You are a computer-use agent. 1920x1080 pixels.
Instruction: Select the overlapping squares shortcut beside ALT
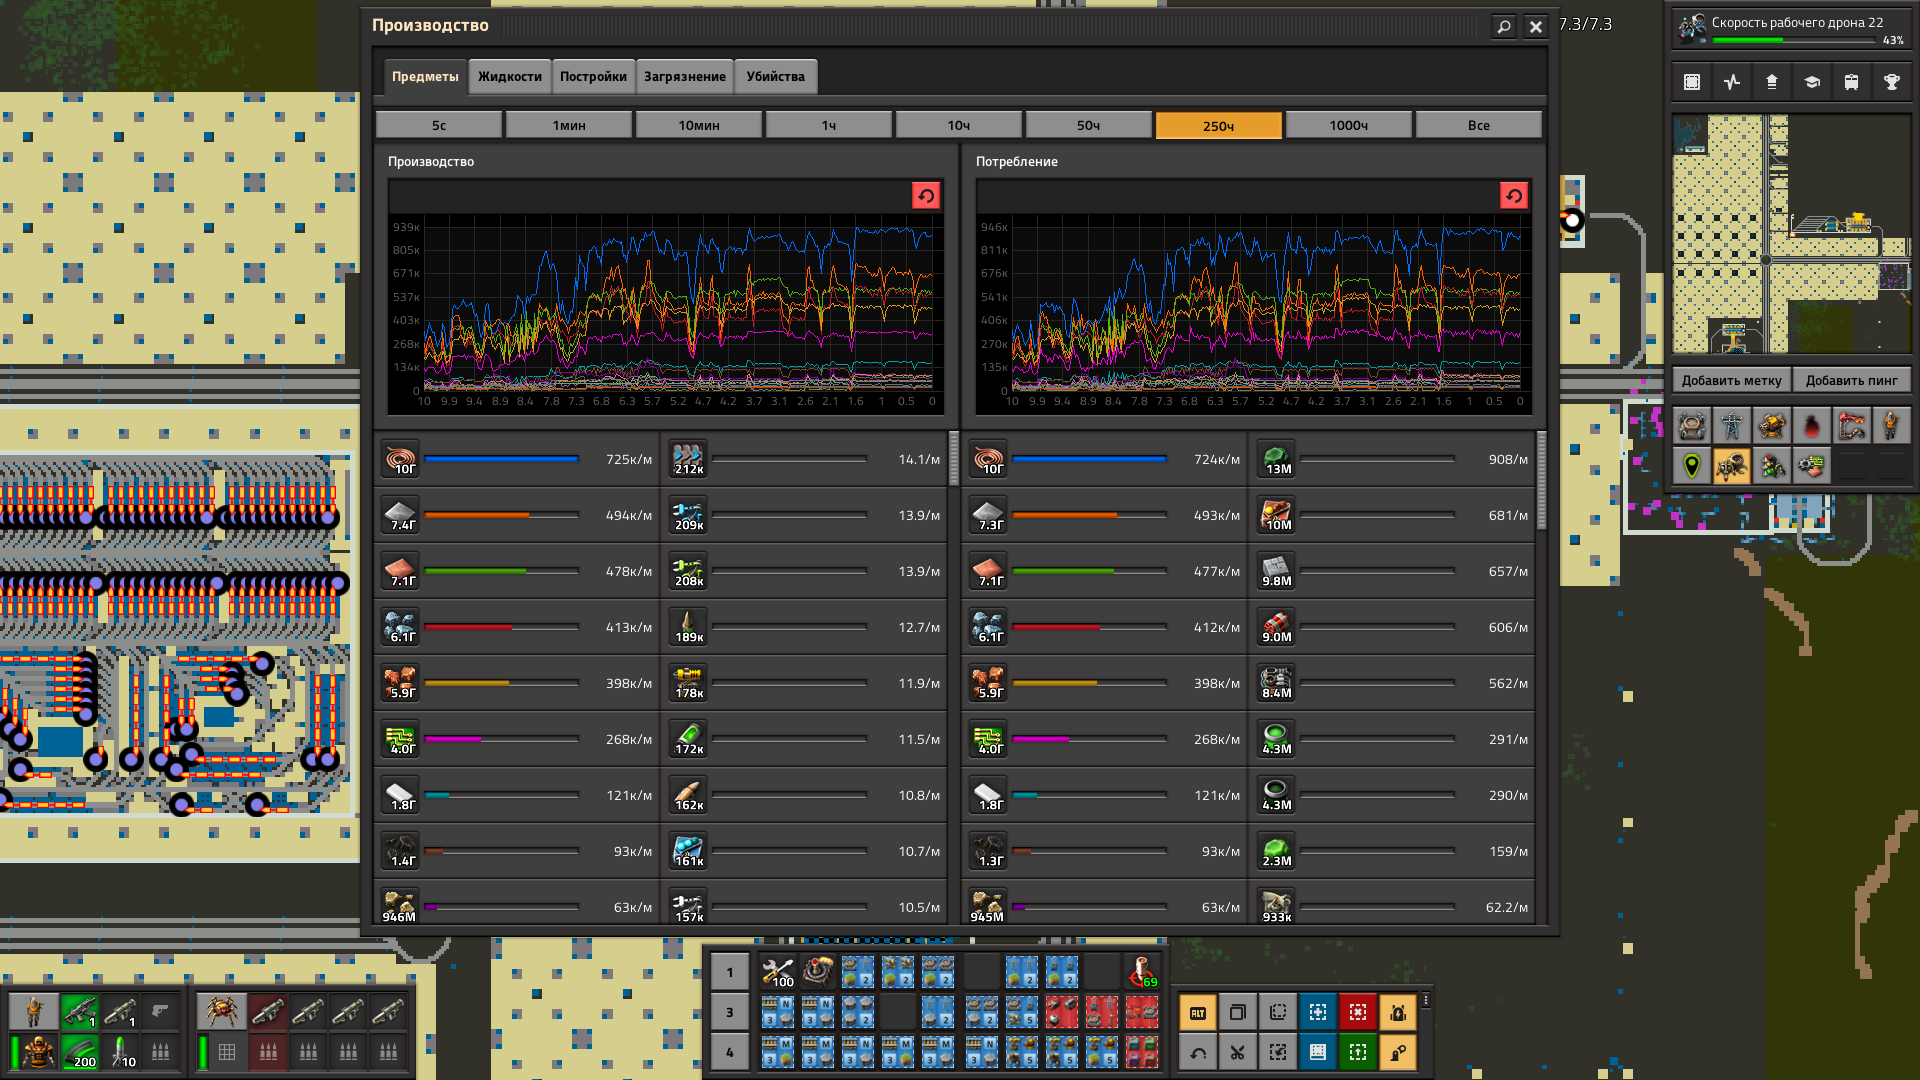(x=1238, y=1012)
